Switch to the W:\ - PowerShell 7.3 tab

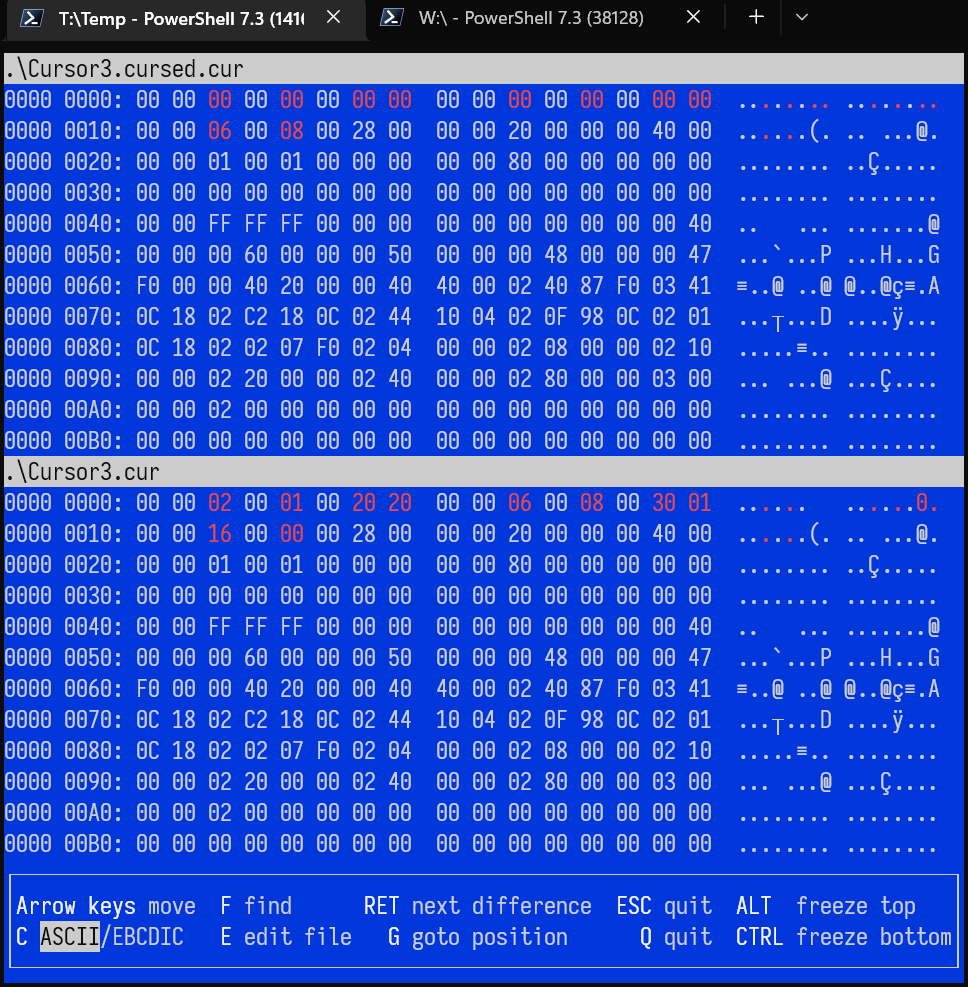pyautogui.click(x=530, y=18)
